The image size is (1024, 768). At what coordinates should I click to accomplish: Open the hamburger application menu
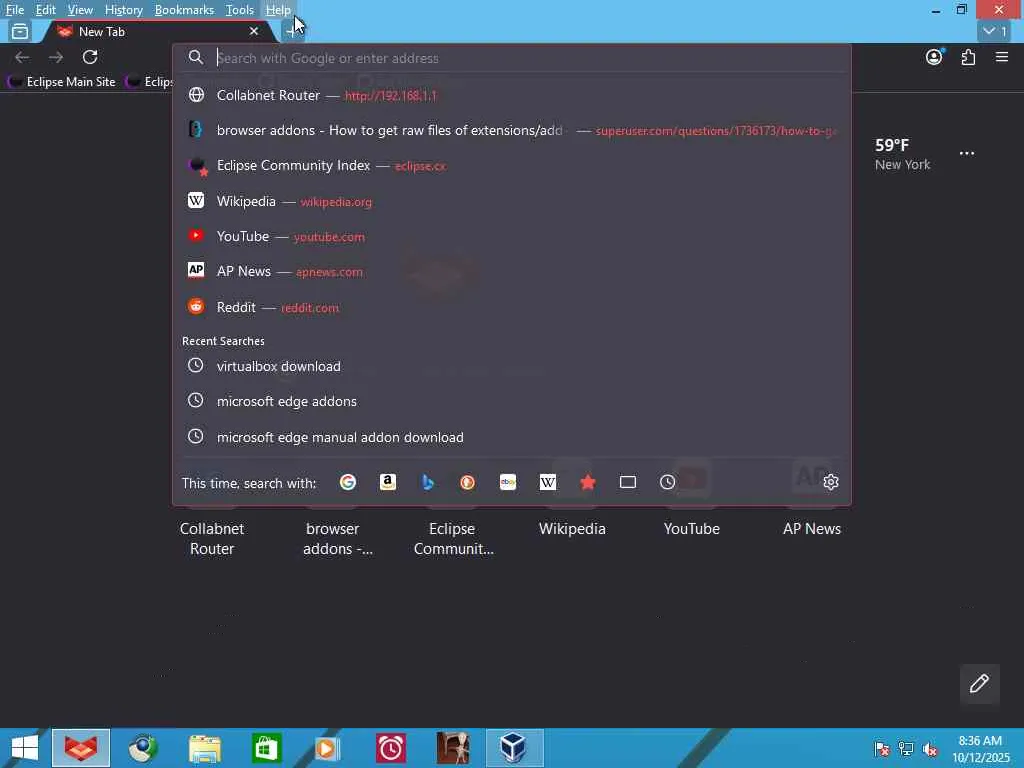click(1002, 57)
